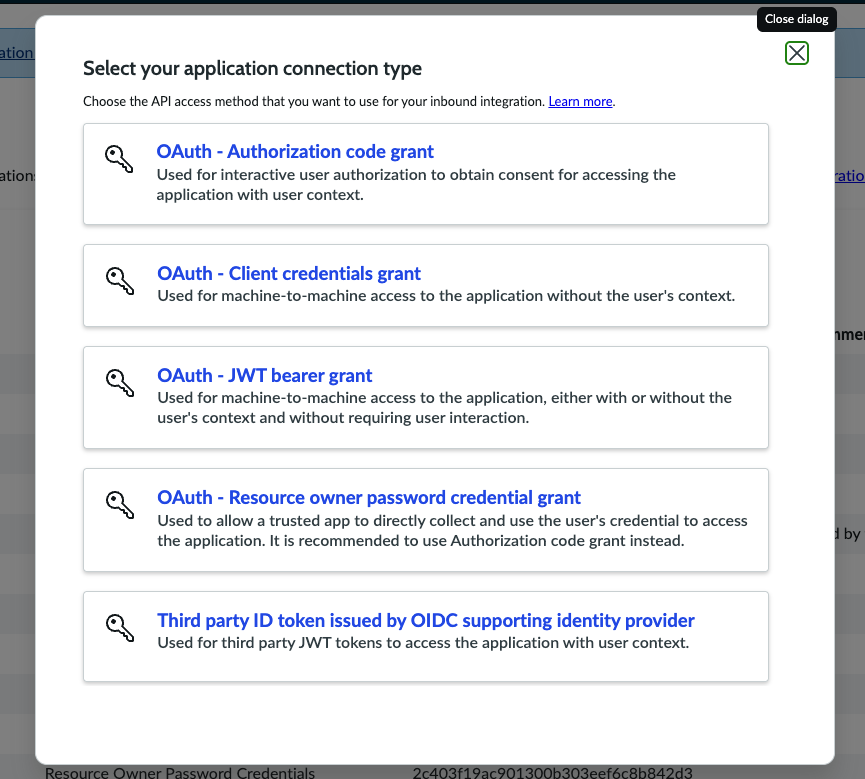865x779 pixels.
Task: Select OAuth - Resource owner password credential grant
Action: (368, 497)
